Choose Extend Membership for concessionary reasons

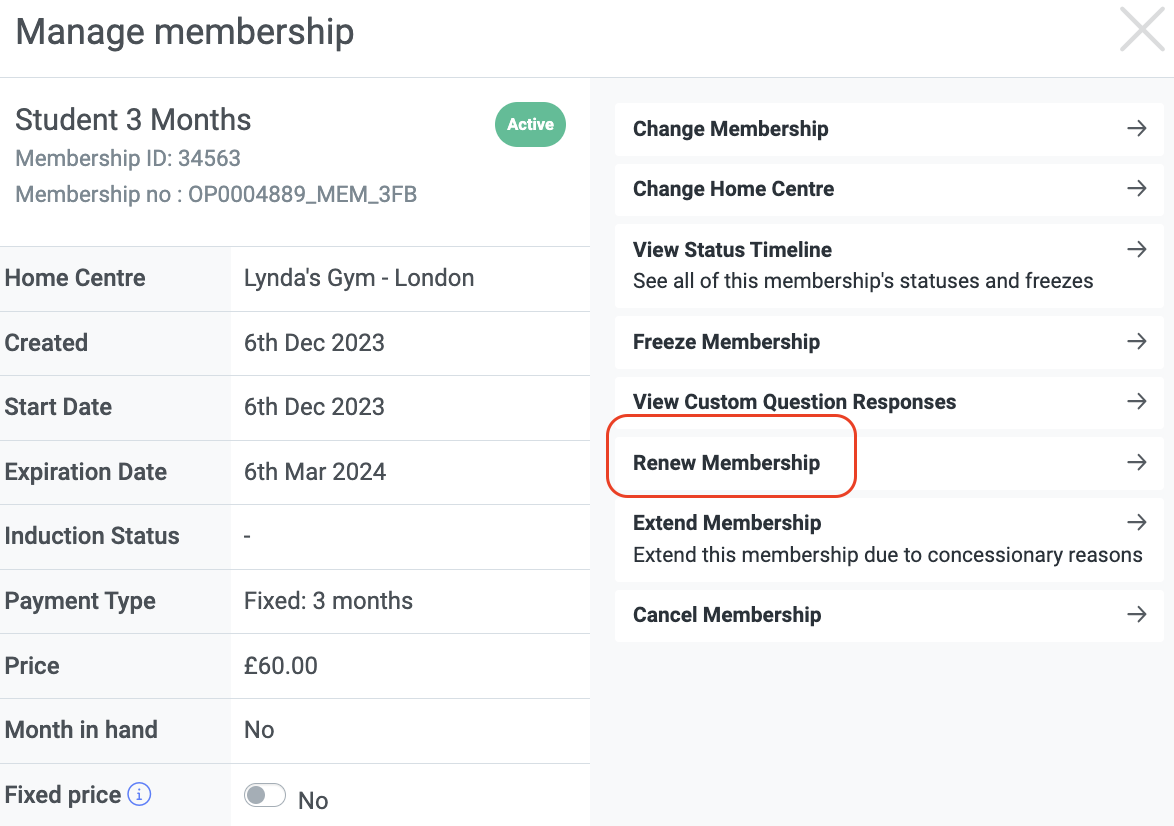tap(889, 538)
